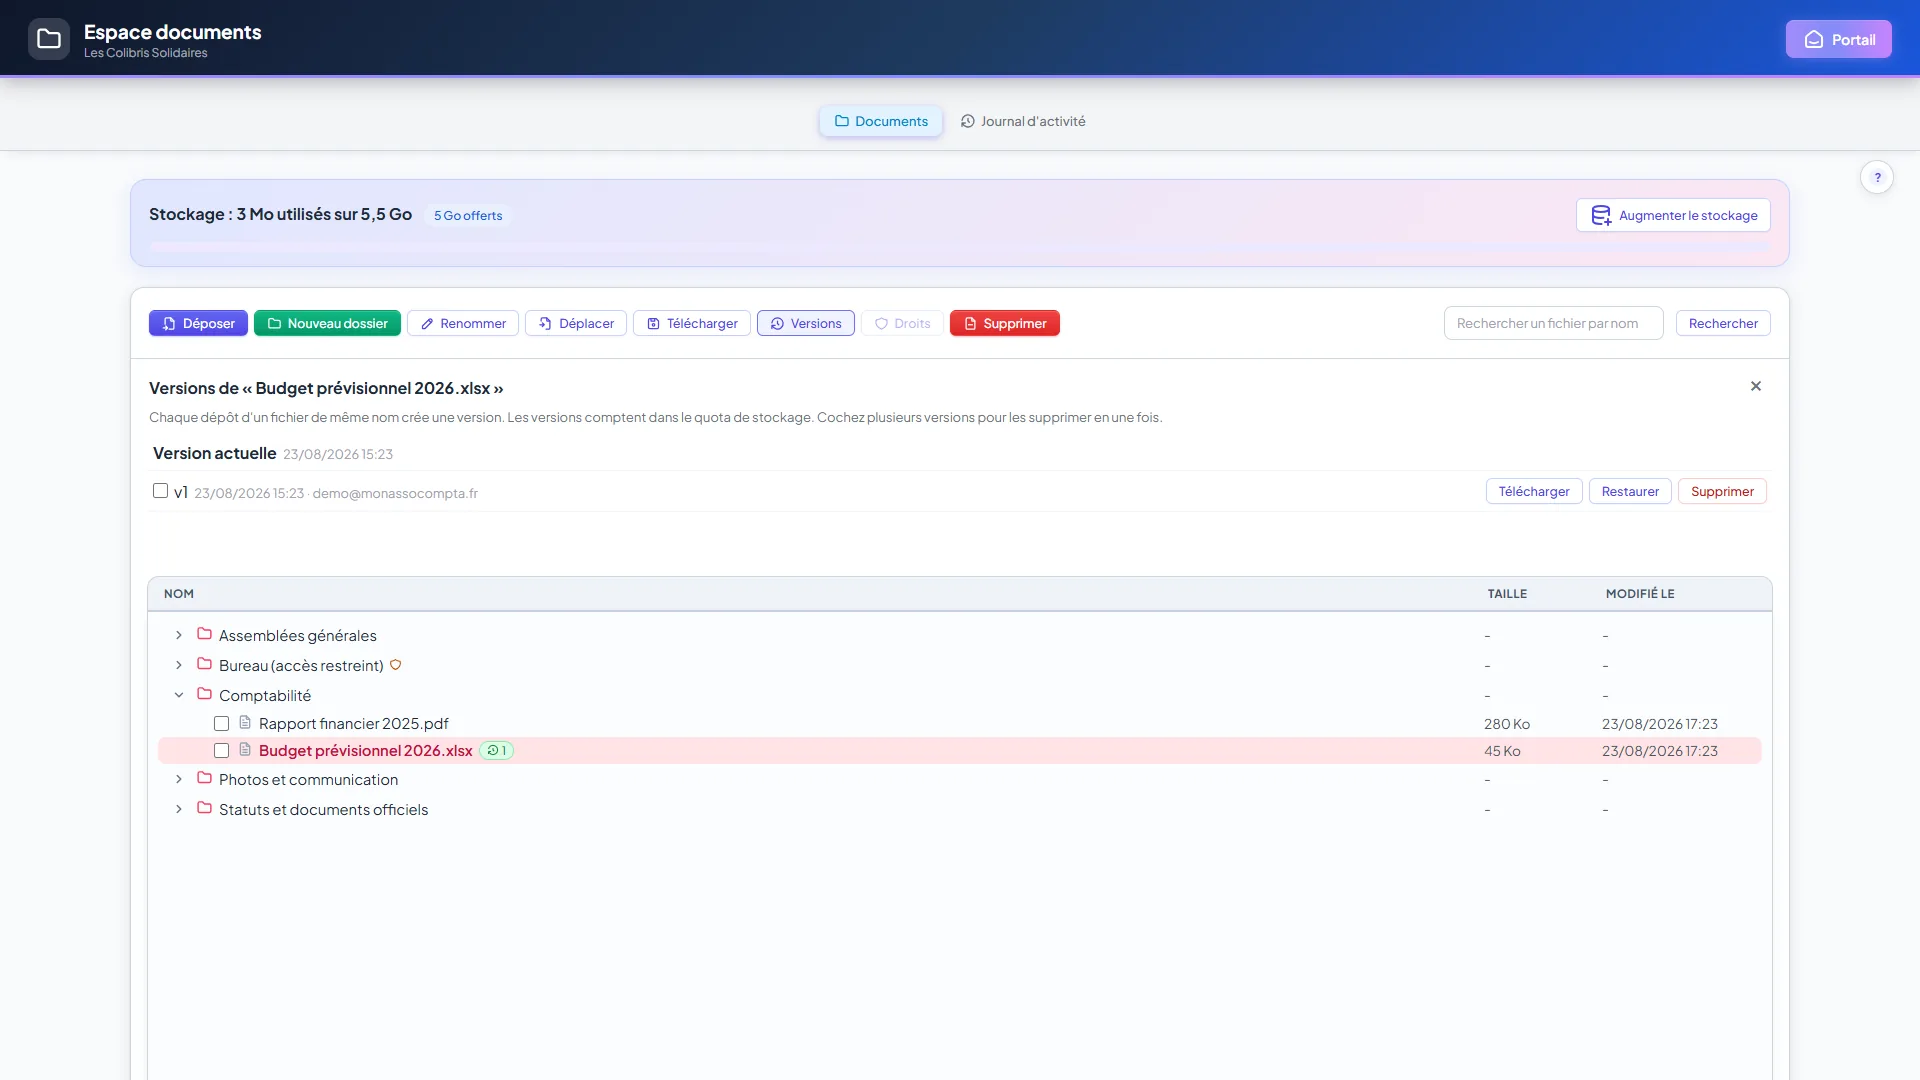1920x1080 pixels.
Task: Check the Budget prévisionnel 2026.xlsx checkbox
Action: coord(221,750)
